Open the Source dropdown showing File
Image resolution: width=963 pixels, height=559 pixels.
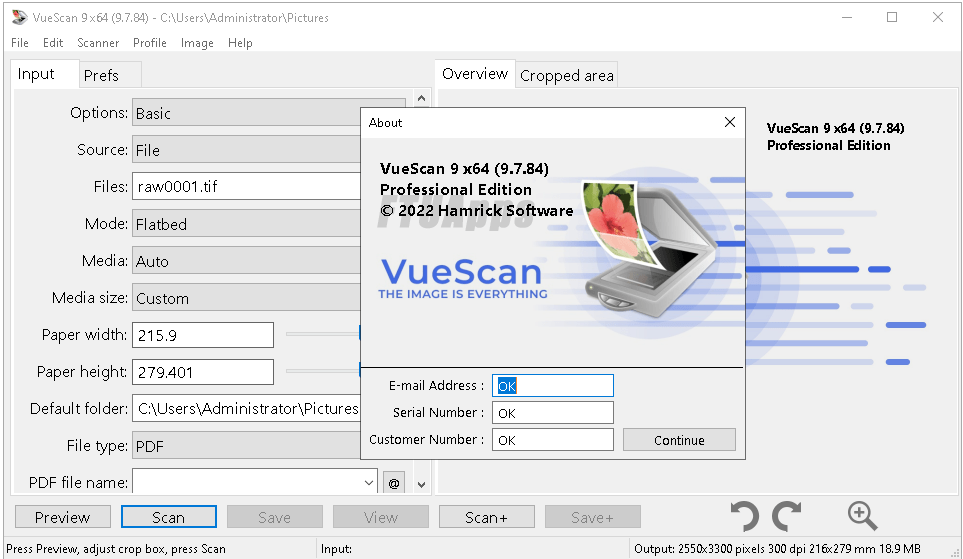point(247,150)
